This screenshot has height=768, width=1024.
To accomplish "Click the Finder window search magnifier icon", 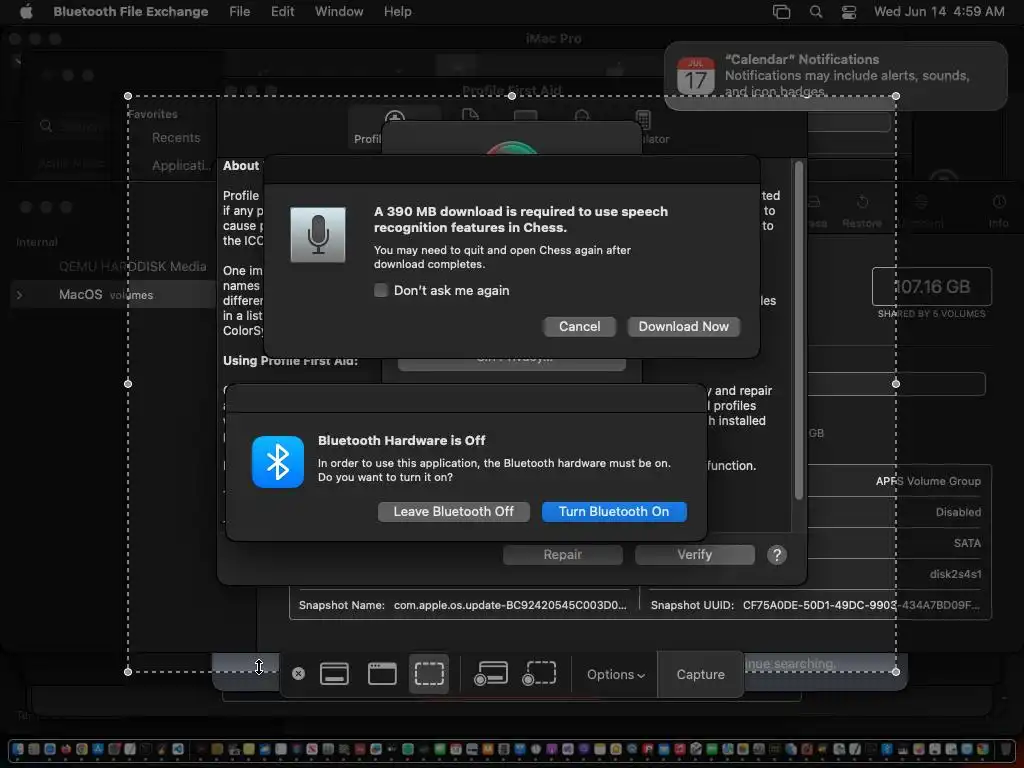I will click(46, 125).
